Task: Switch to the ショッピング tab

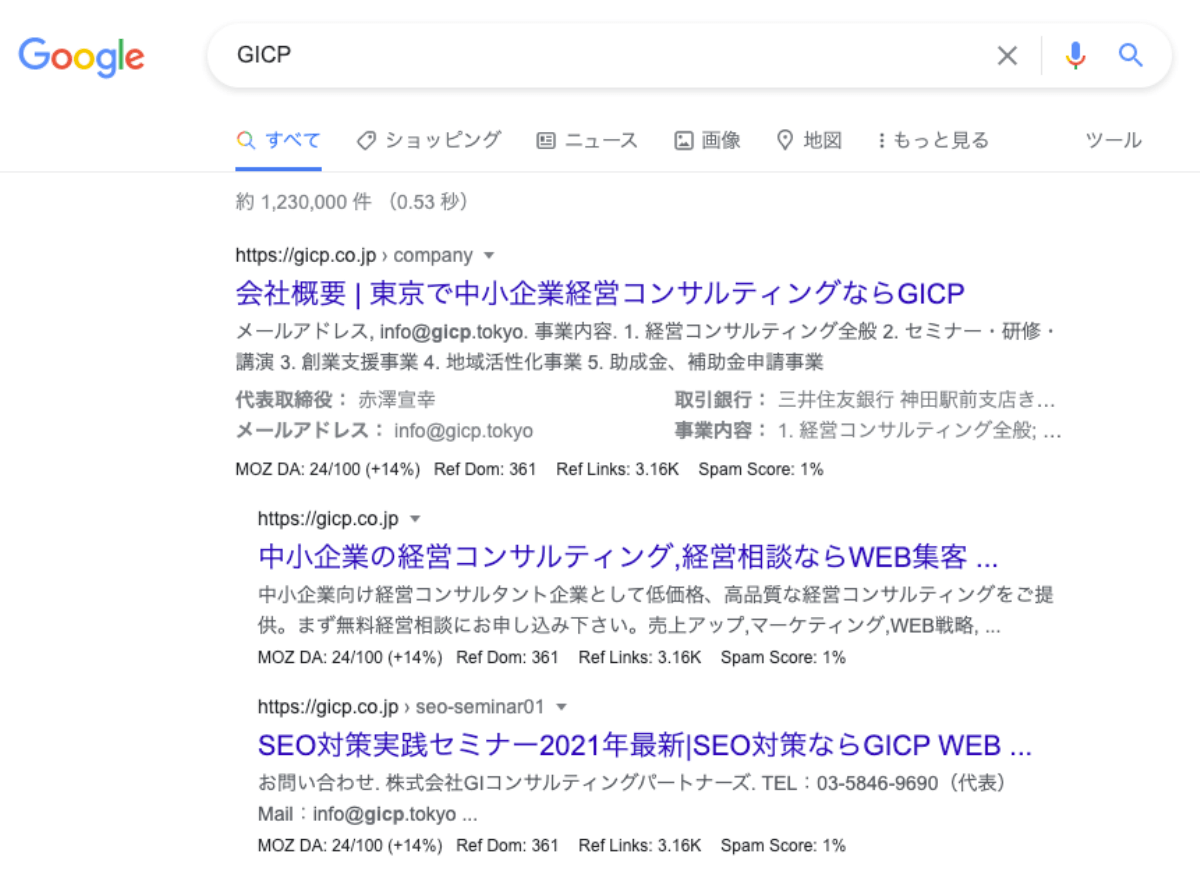Action: click(x=429, y=141)
